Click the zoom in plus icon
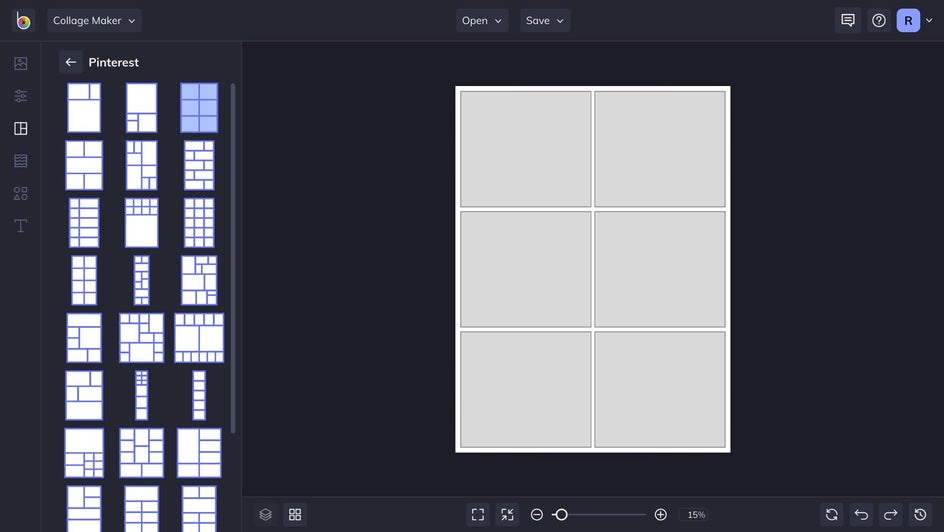The image size is (944, 532). pos(660,515)
